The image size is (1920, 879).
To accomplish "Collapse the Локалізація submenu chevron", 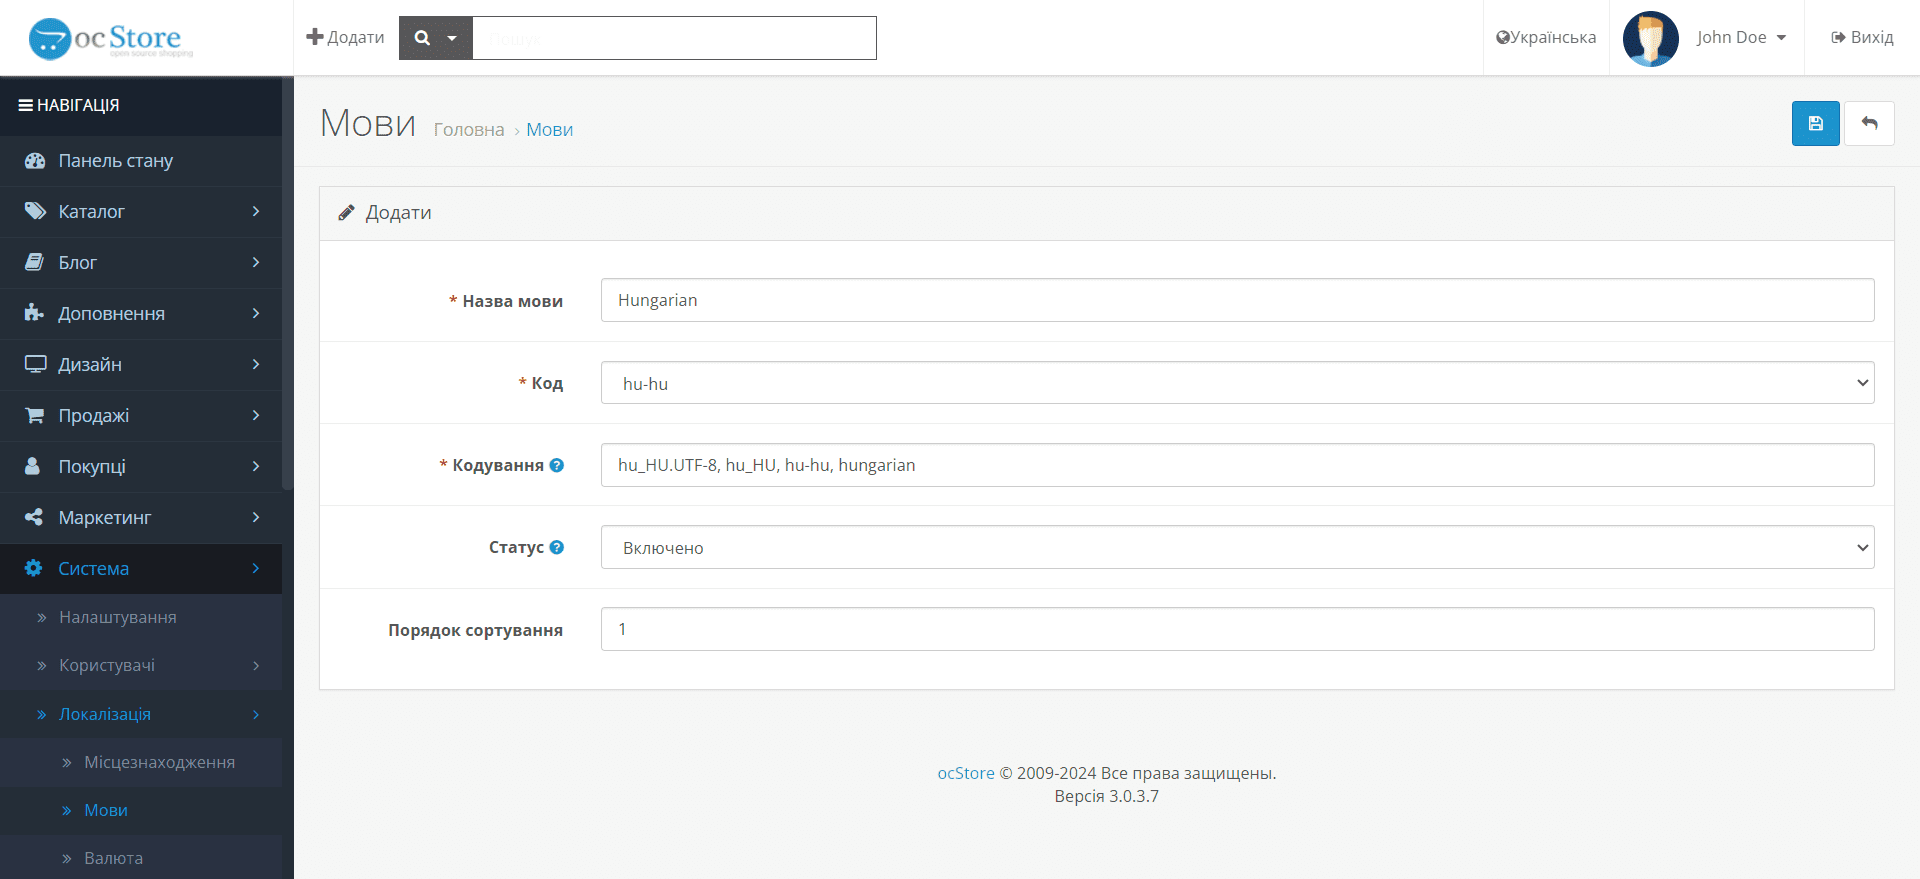I will pyautogui.click(x=256, y=714).
